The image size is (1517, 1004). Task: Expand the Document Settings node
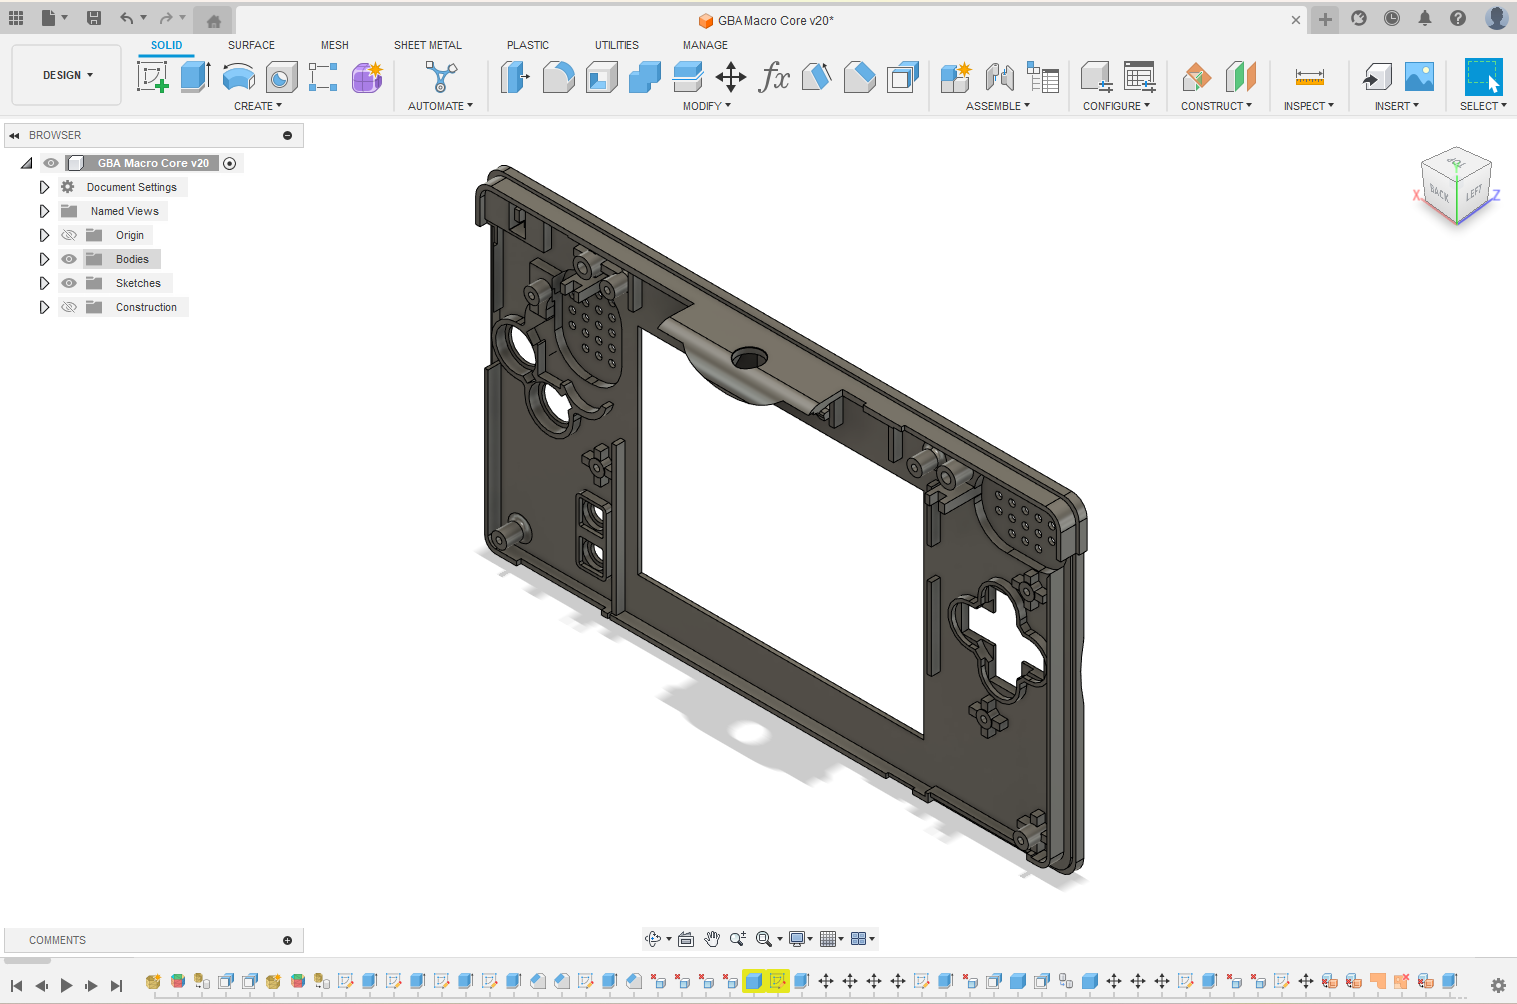tap(44, 187)
